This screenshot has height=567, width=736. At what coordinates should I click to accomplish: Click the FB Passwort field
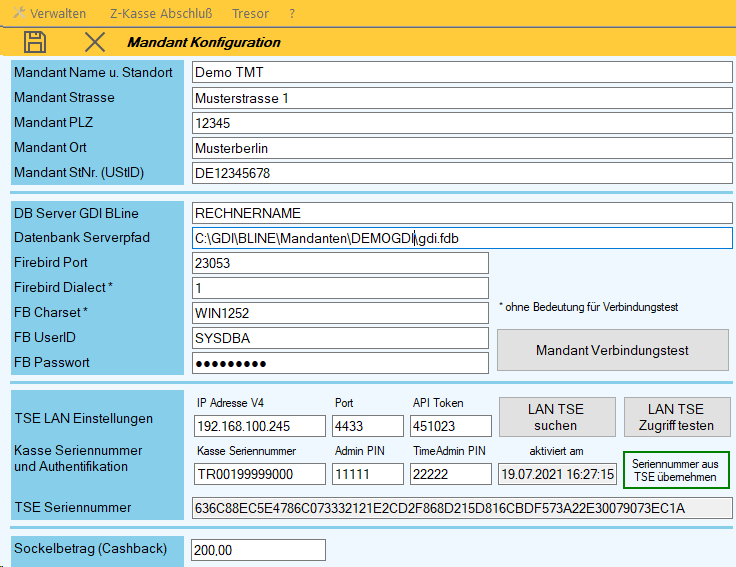pyautogui.click(x=340, y=363)
